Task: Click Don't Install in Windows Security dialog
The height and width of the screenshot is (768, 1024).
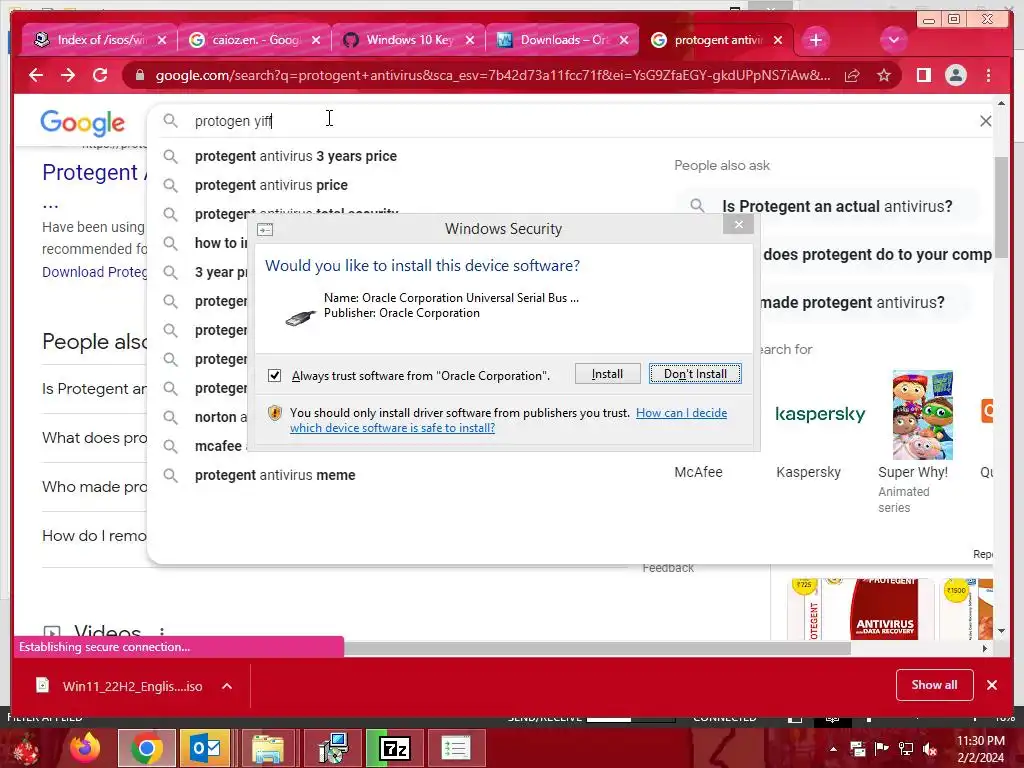Action: (695, 374)
